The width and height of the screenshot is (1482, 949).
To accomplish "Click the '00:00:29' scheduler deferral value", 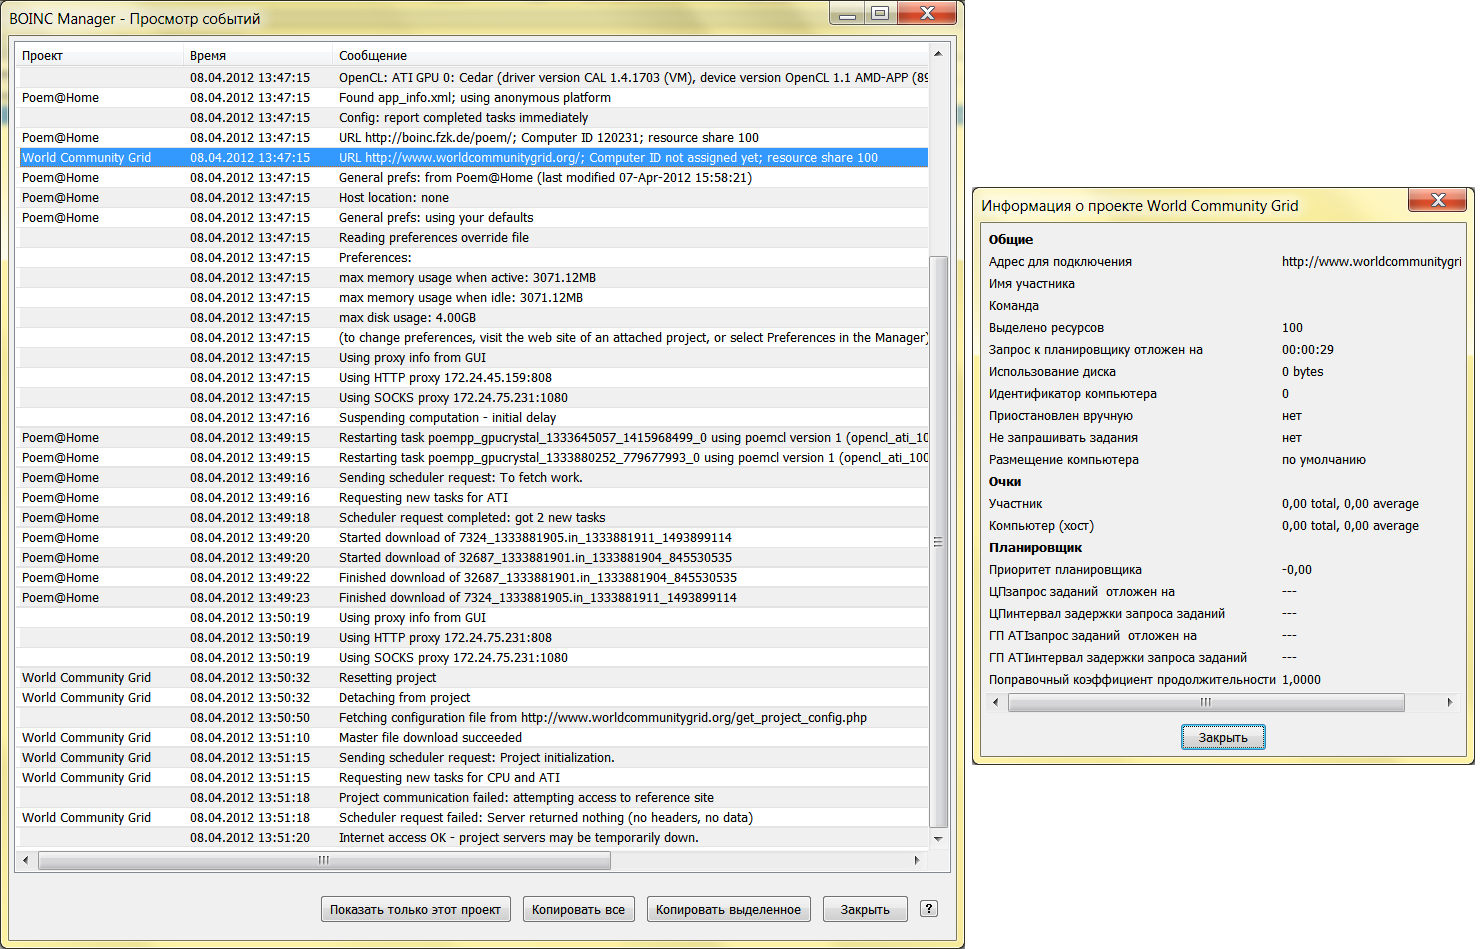I will 1308,349.
